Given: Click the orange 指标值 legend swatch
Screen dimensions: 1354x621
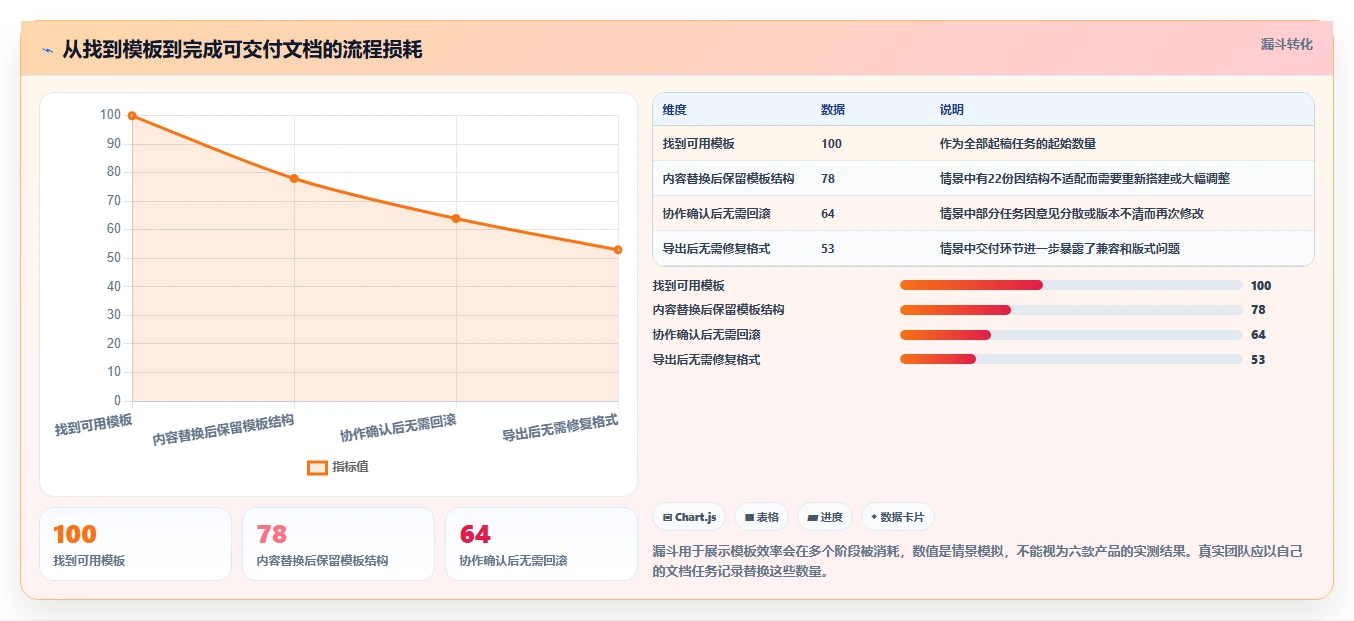Looking at the screenshot, I should click(317, 467).
